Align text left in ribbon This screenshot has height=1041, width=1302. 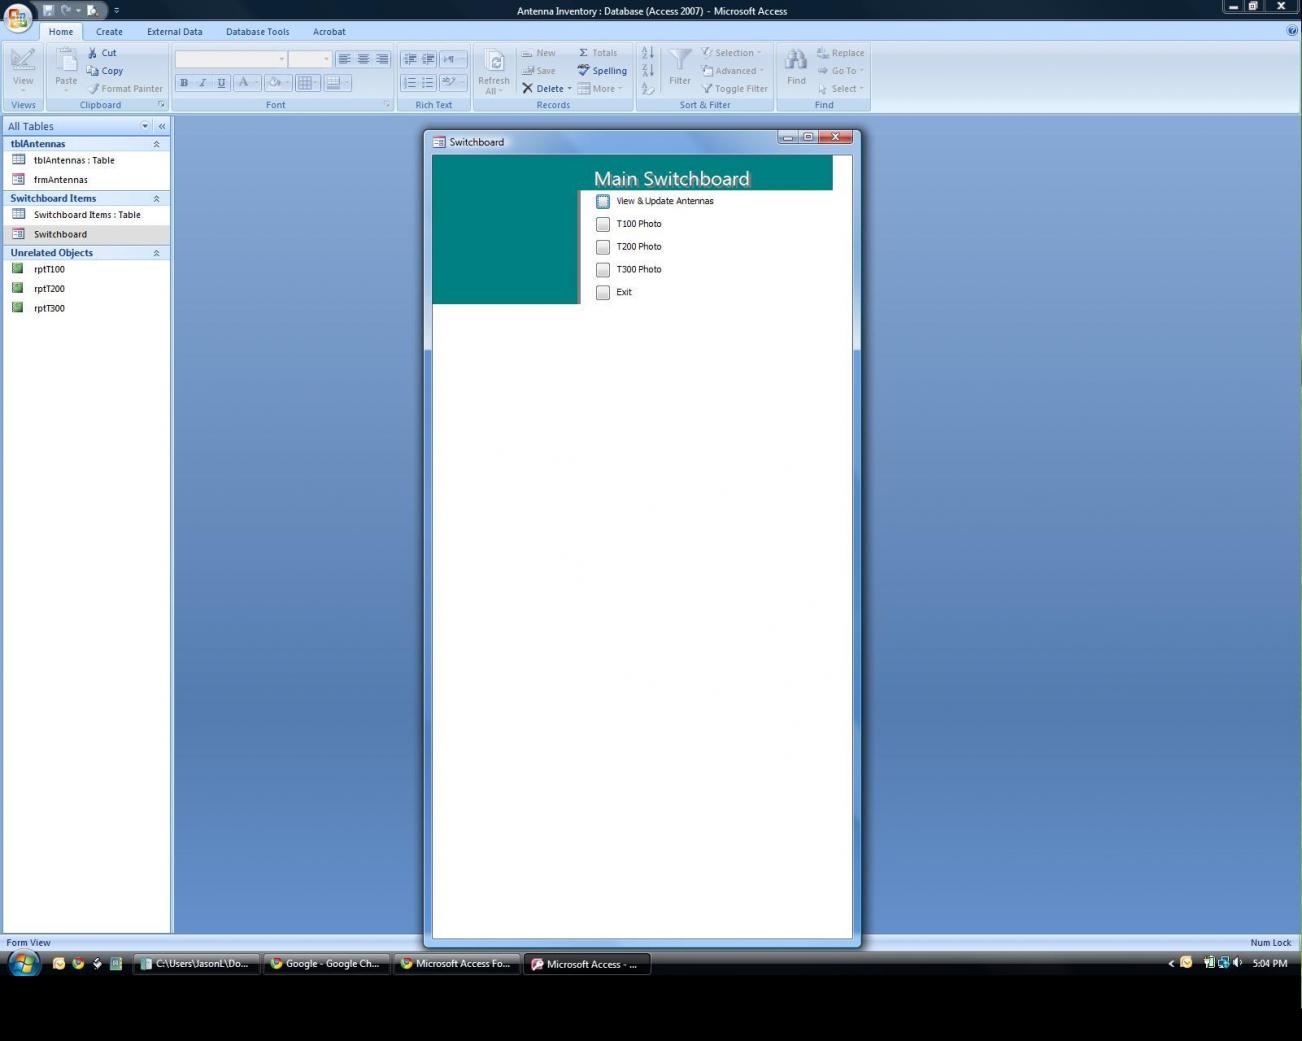coord(344,59)
